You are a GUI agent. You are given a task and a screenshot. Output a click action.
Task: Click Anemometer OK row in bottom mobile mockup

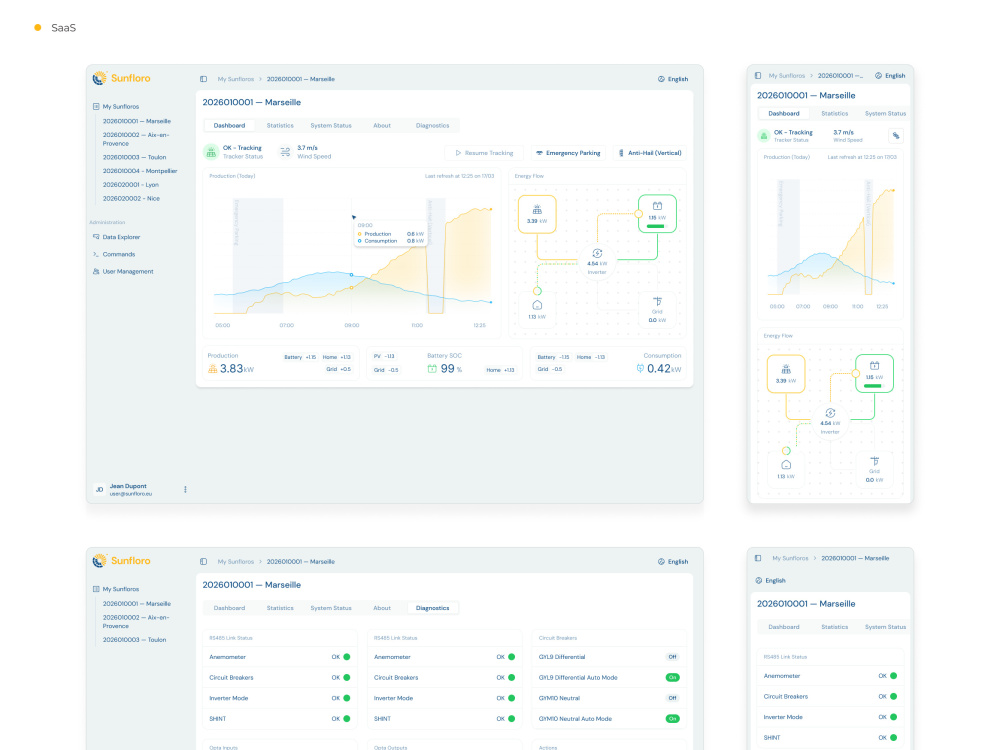(x=830, y=676)
